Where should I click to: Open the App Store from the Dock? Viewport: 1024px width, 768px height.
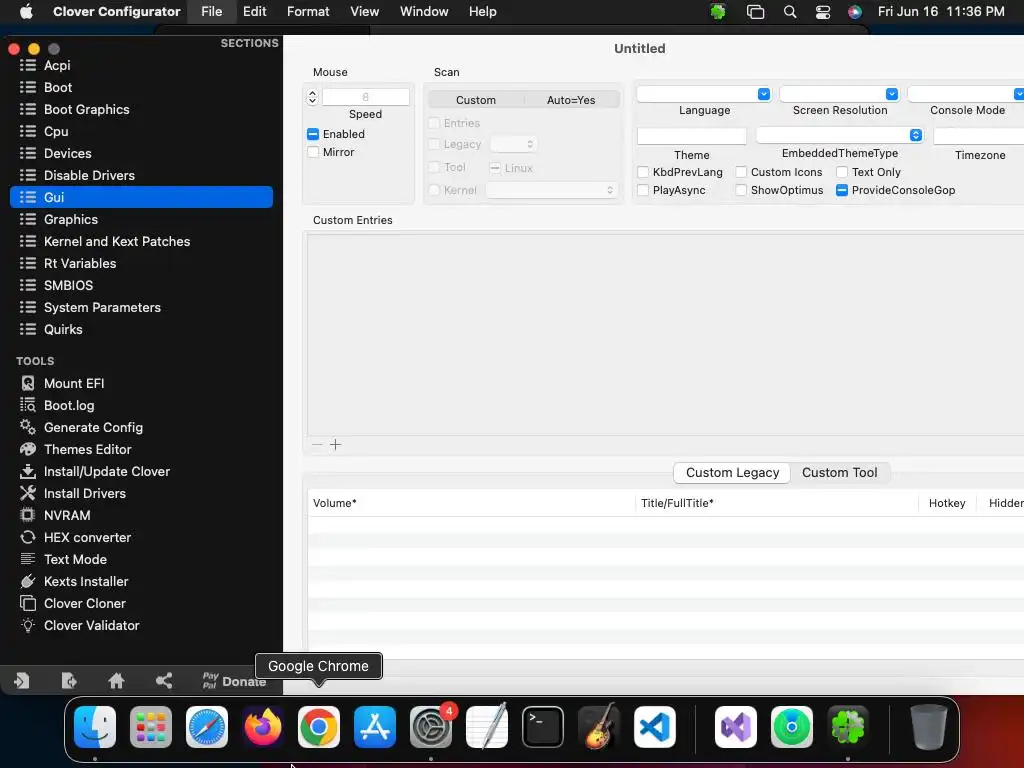tap(375, 727)
